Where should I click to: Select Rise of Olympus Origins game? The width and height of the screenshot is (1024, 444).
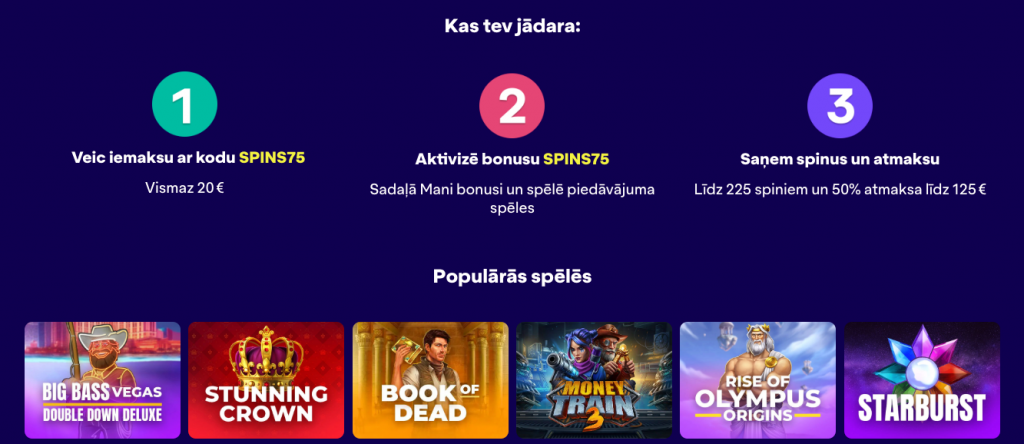[758, 380]
